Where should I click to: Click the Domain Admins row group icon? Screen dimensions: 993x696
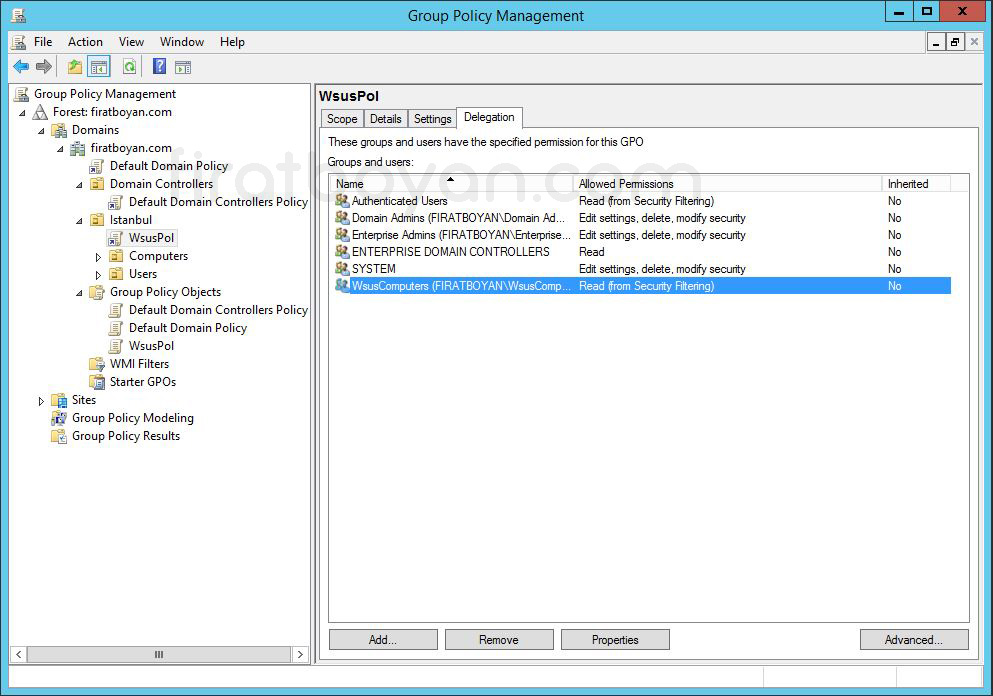point(343,218)
